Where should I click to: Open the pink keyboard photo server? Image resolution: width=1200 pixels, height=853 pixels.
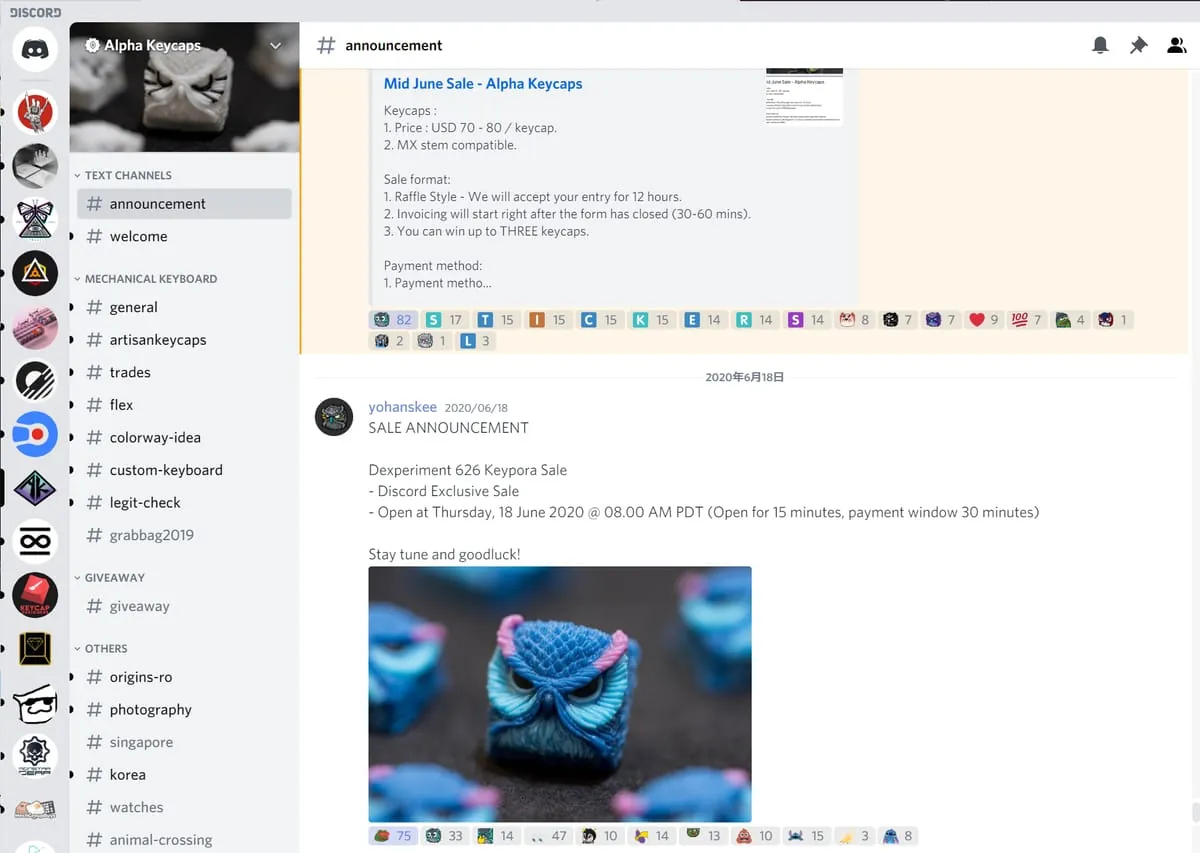(35, 327)
